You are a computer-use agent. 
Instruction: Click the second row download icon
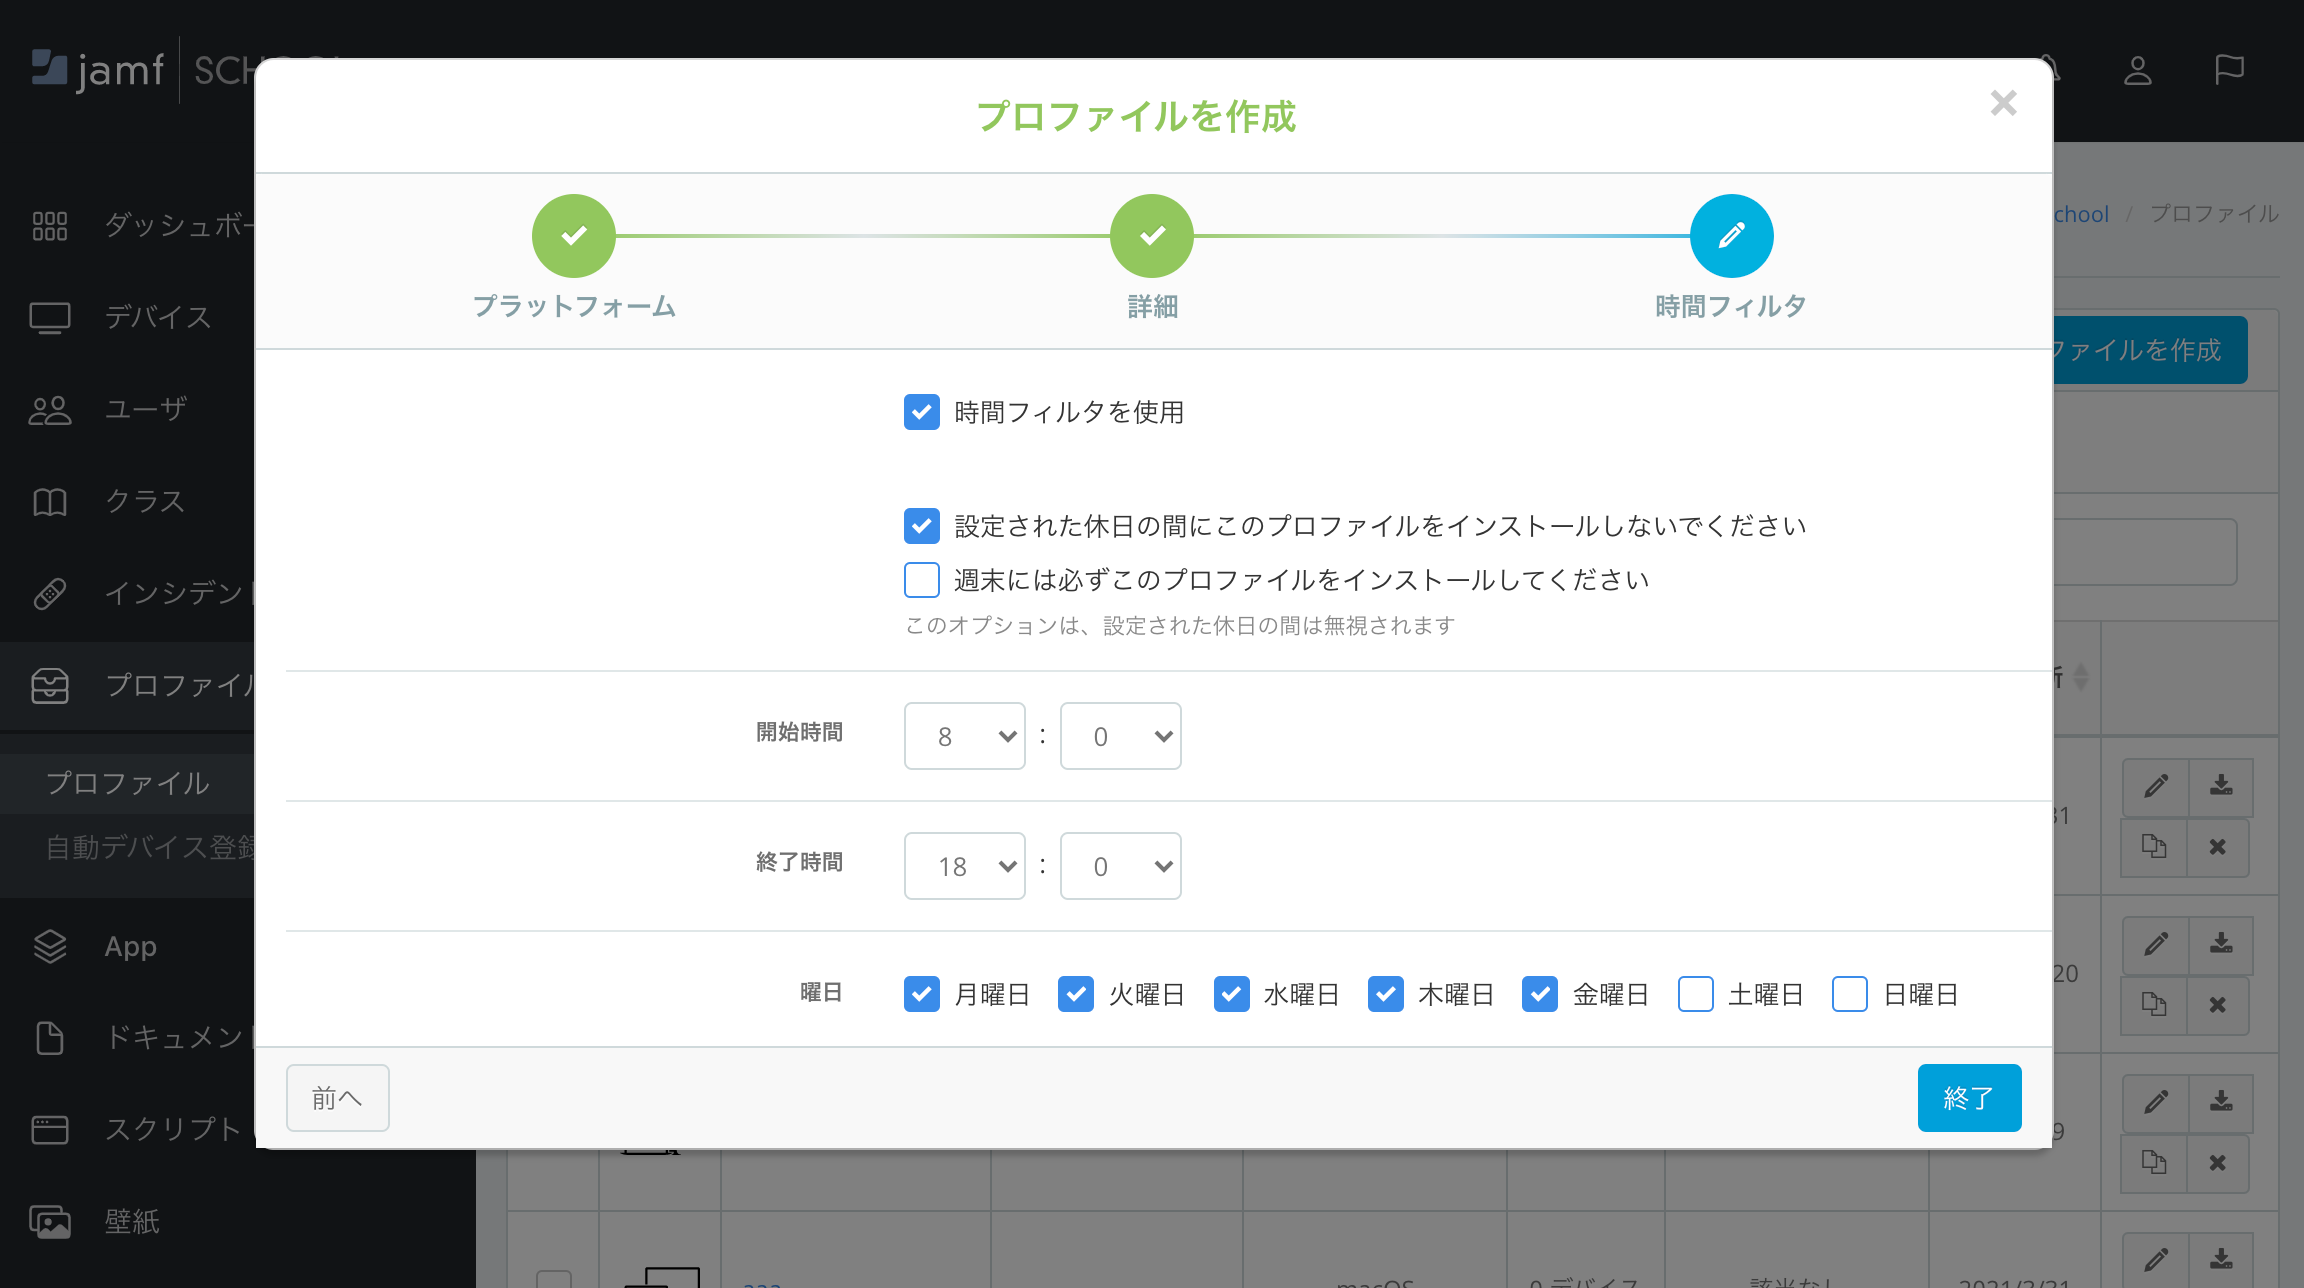[x=2221, y=944]
